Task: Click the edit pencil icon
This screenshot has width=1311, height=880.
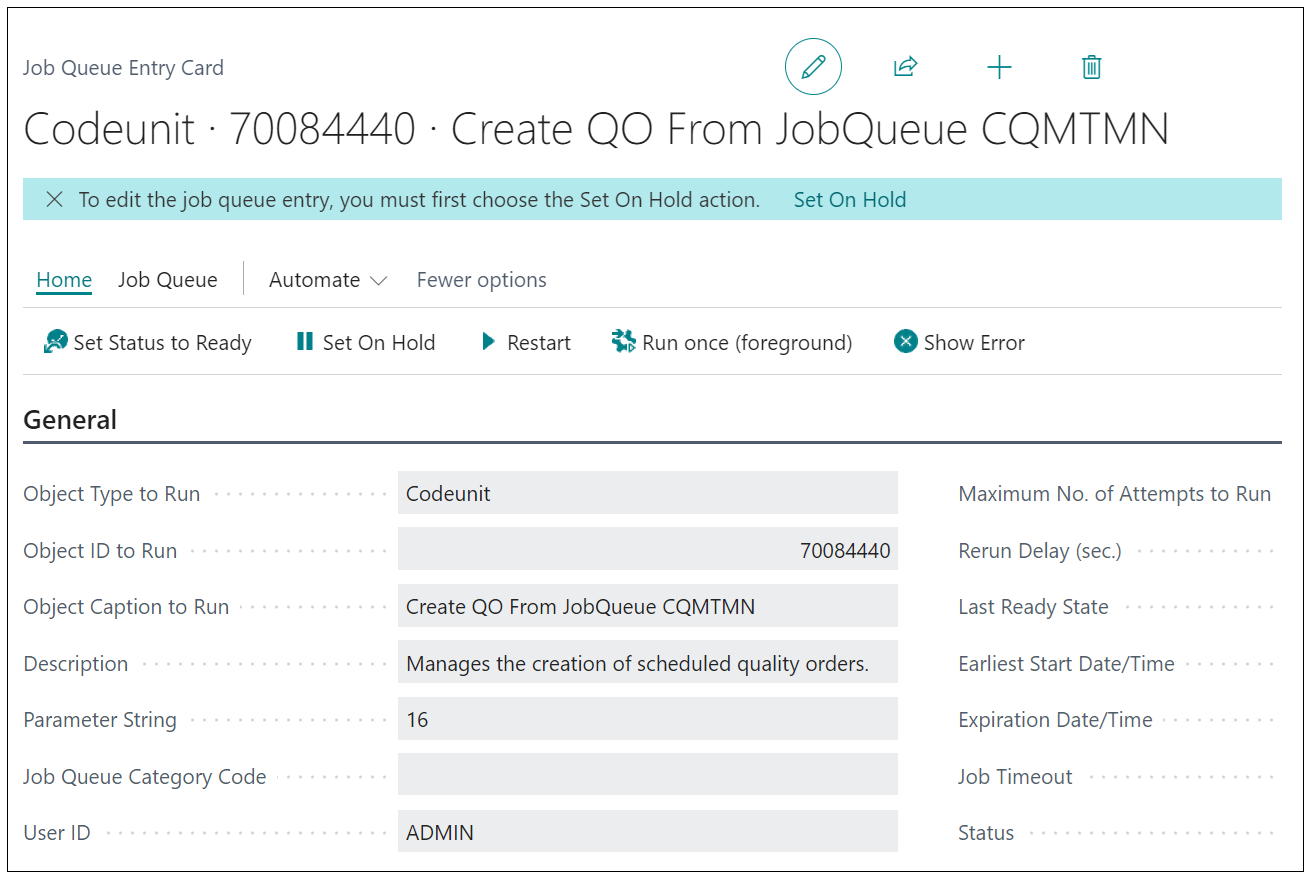Action: (x=813, y=66)
